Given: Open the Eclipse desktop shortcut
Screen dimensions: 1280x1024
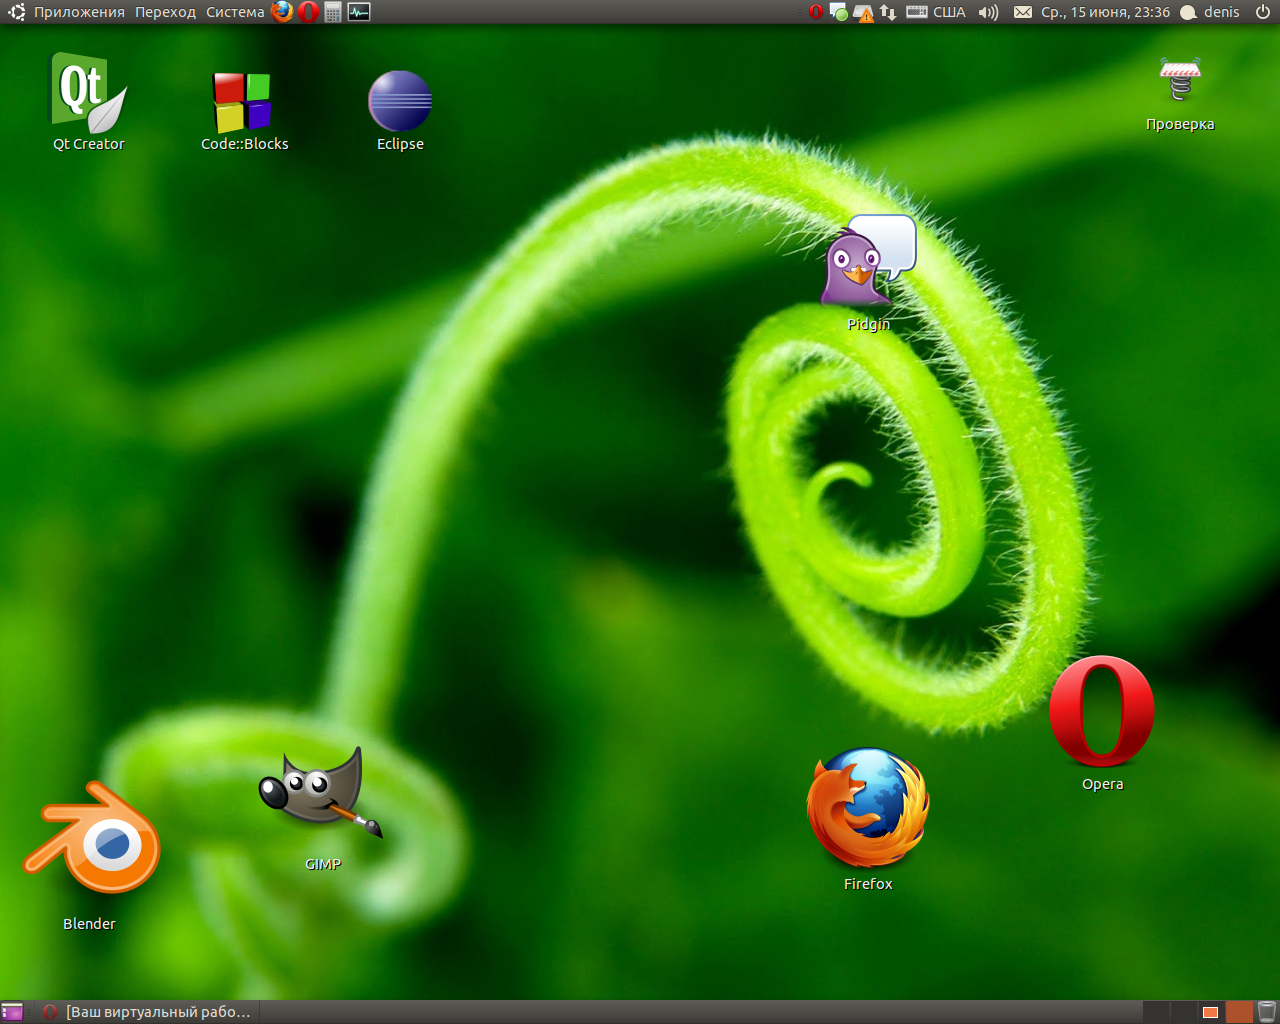Looking at the screenshot, I should (400, 101).
